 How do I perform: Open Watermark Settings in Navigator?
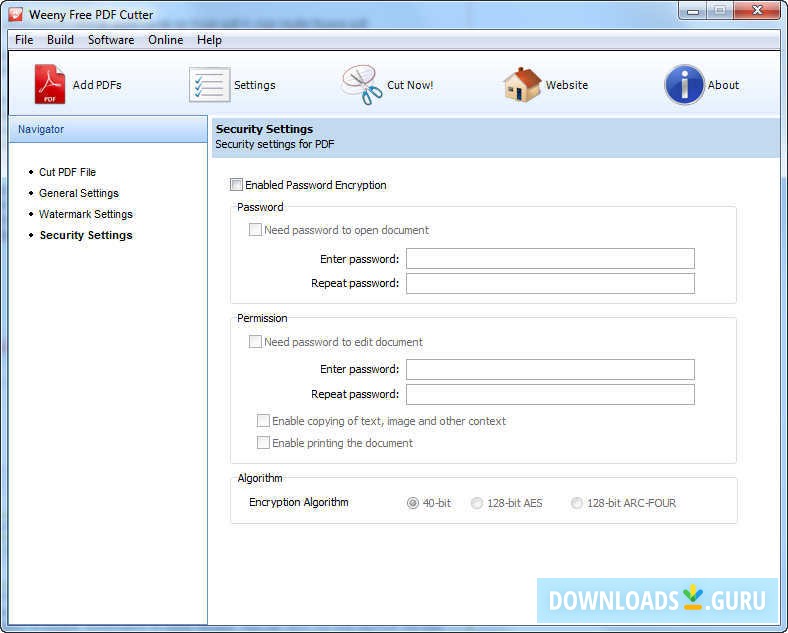86,215
